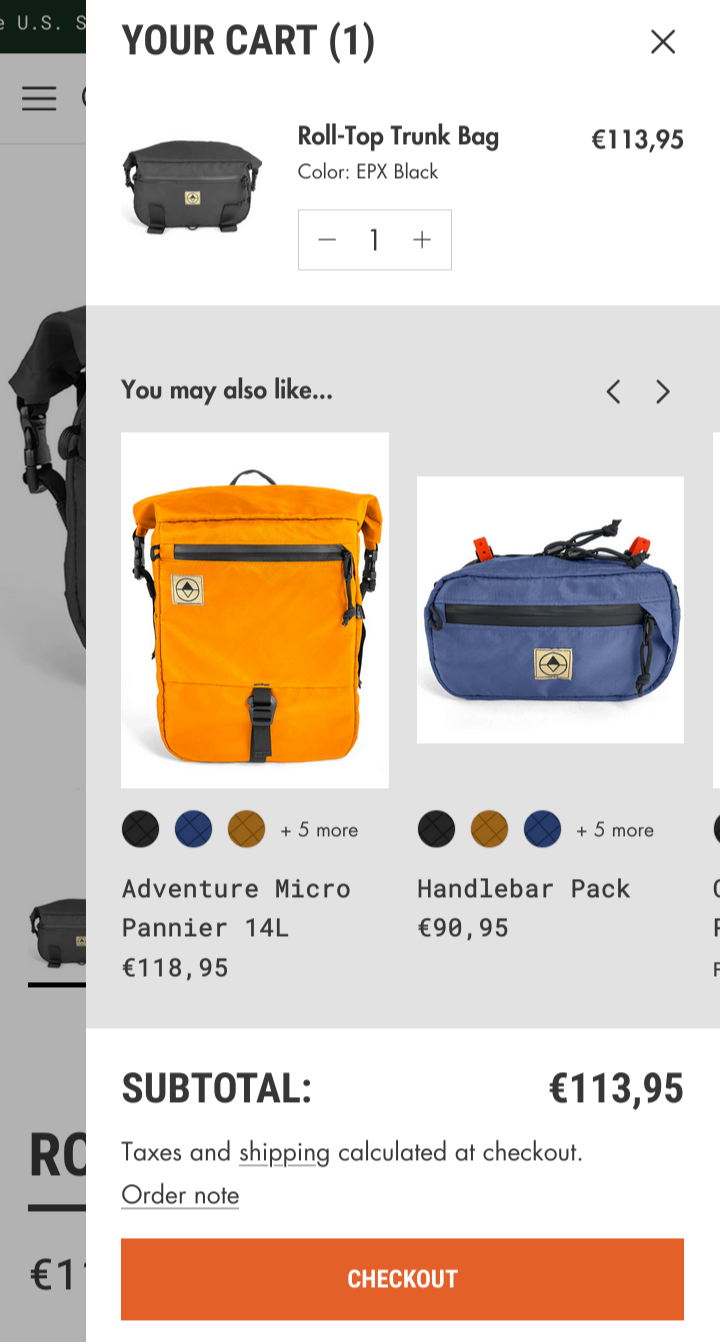
Task: Increase Roll-Top Trunk Bag quantity with plus
Action: pos(422,240)
